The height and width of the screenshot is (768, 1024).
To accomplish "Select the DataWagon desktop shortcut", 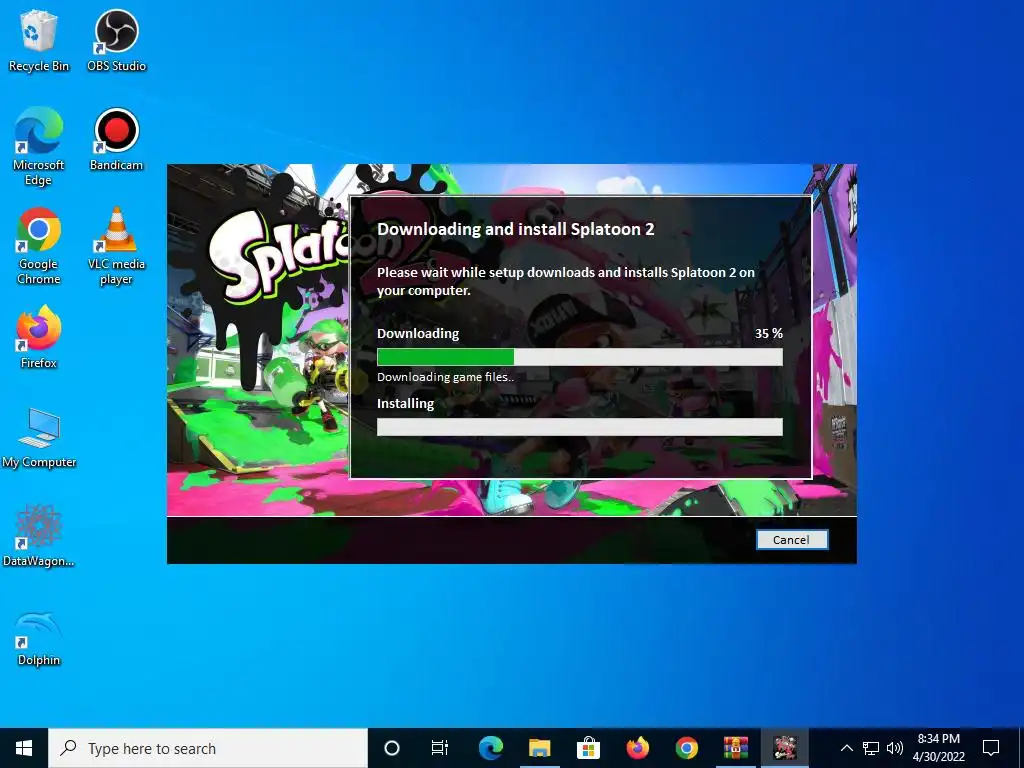I will click(39, 536).
